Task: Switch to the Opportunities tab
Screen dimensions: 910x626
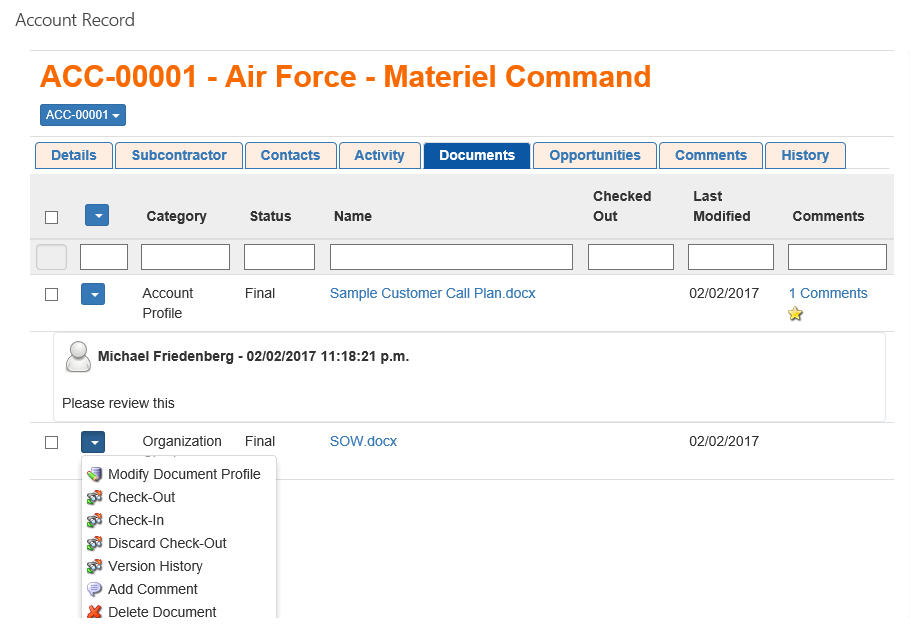Action: click(595, 155)
